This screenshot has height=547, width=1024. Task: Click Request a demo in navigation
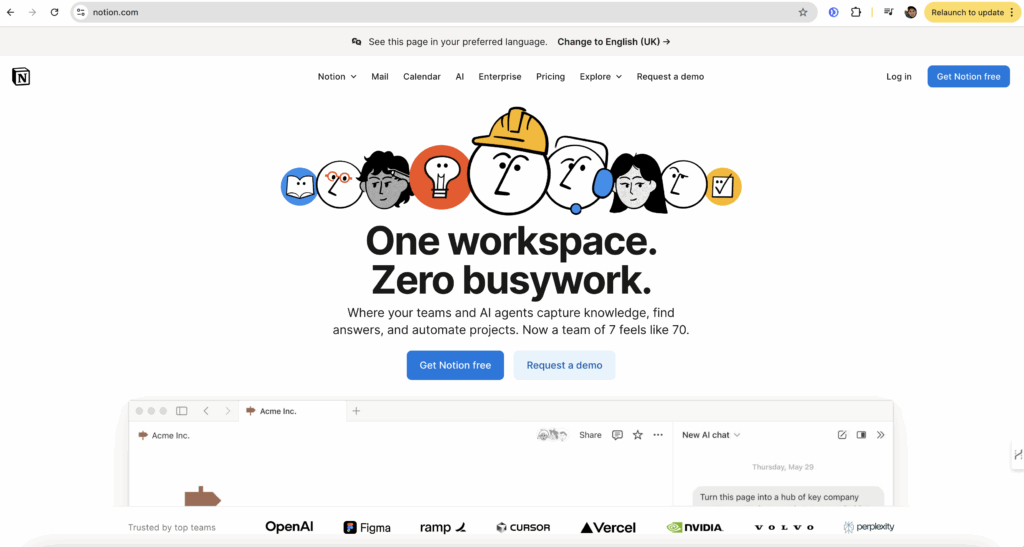pos(670,76)
